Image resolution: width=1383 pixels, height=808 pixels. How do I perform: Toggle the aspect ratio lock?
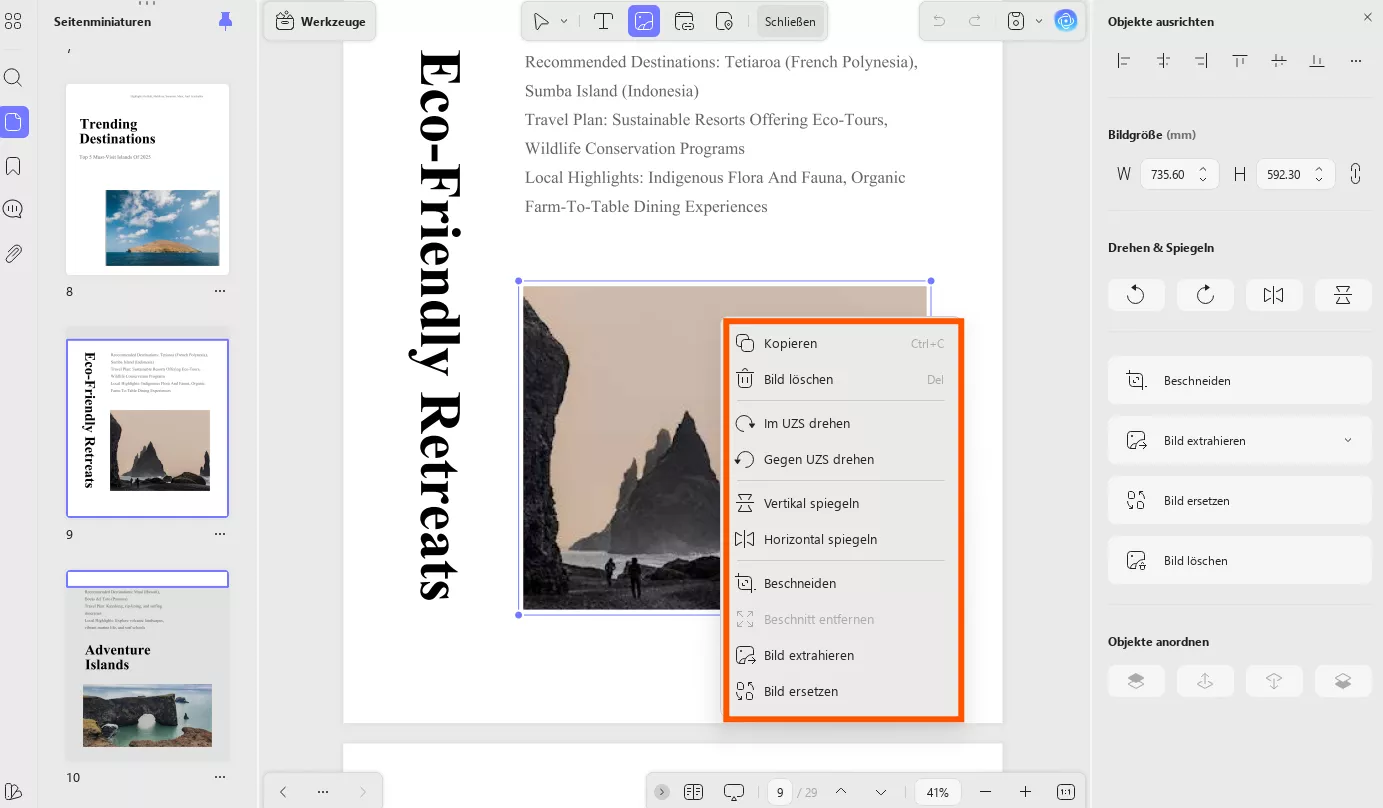pos(1355,174)
